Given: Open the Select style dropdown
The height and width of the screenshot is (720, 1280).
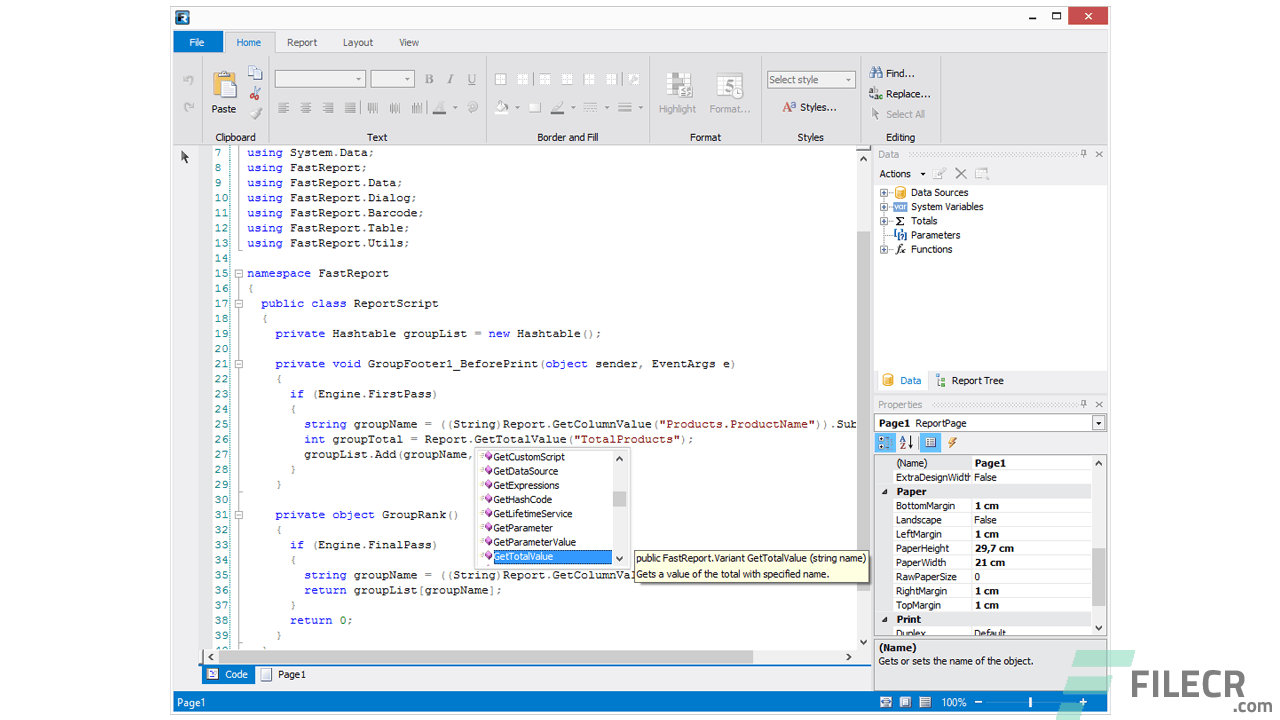Looking at the screenshot, I should pos(811,79).
